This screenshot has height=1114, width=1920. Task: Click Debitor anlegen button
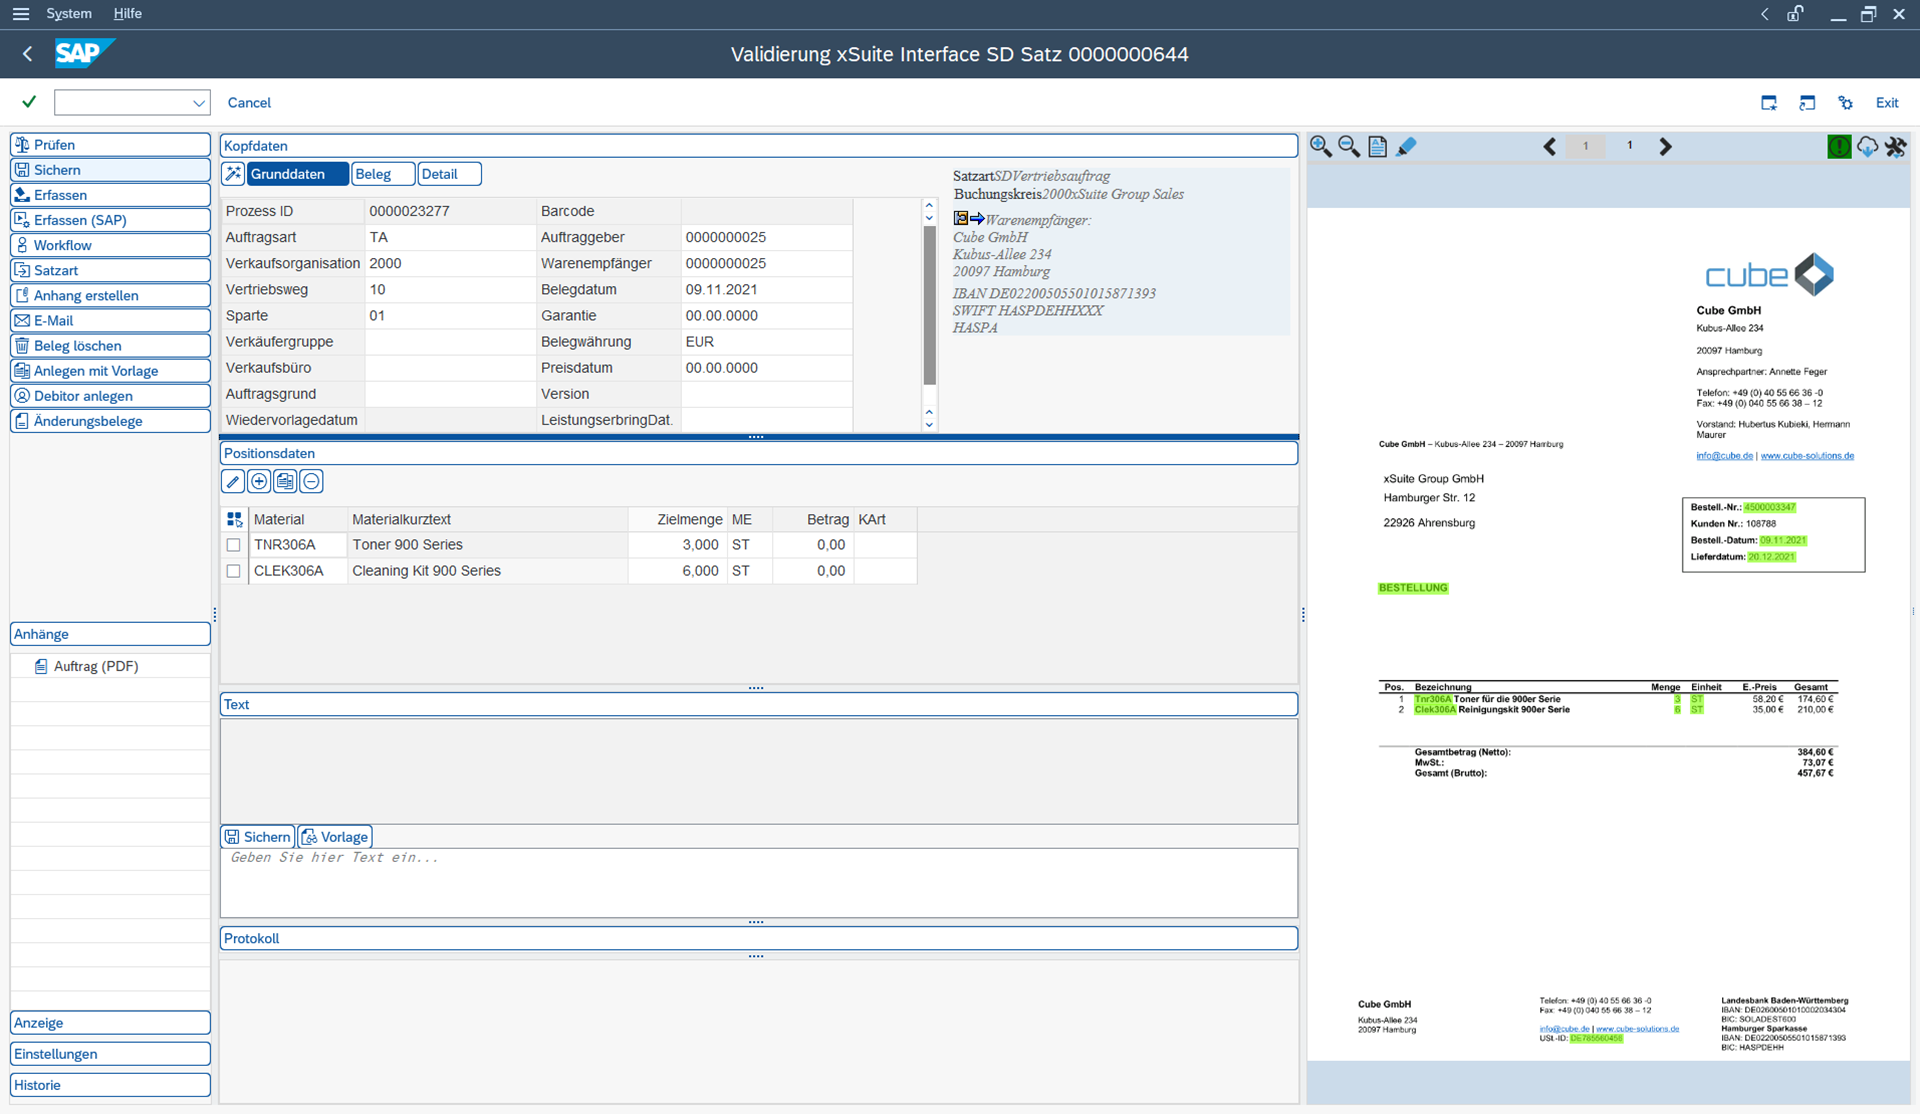[x=110, y=396]
